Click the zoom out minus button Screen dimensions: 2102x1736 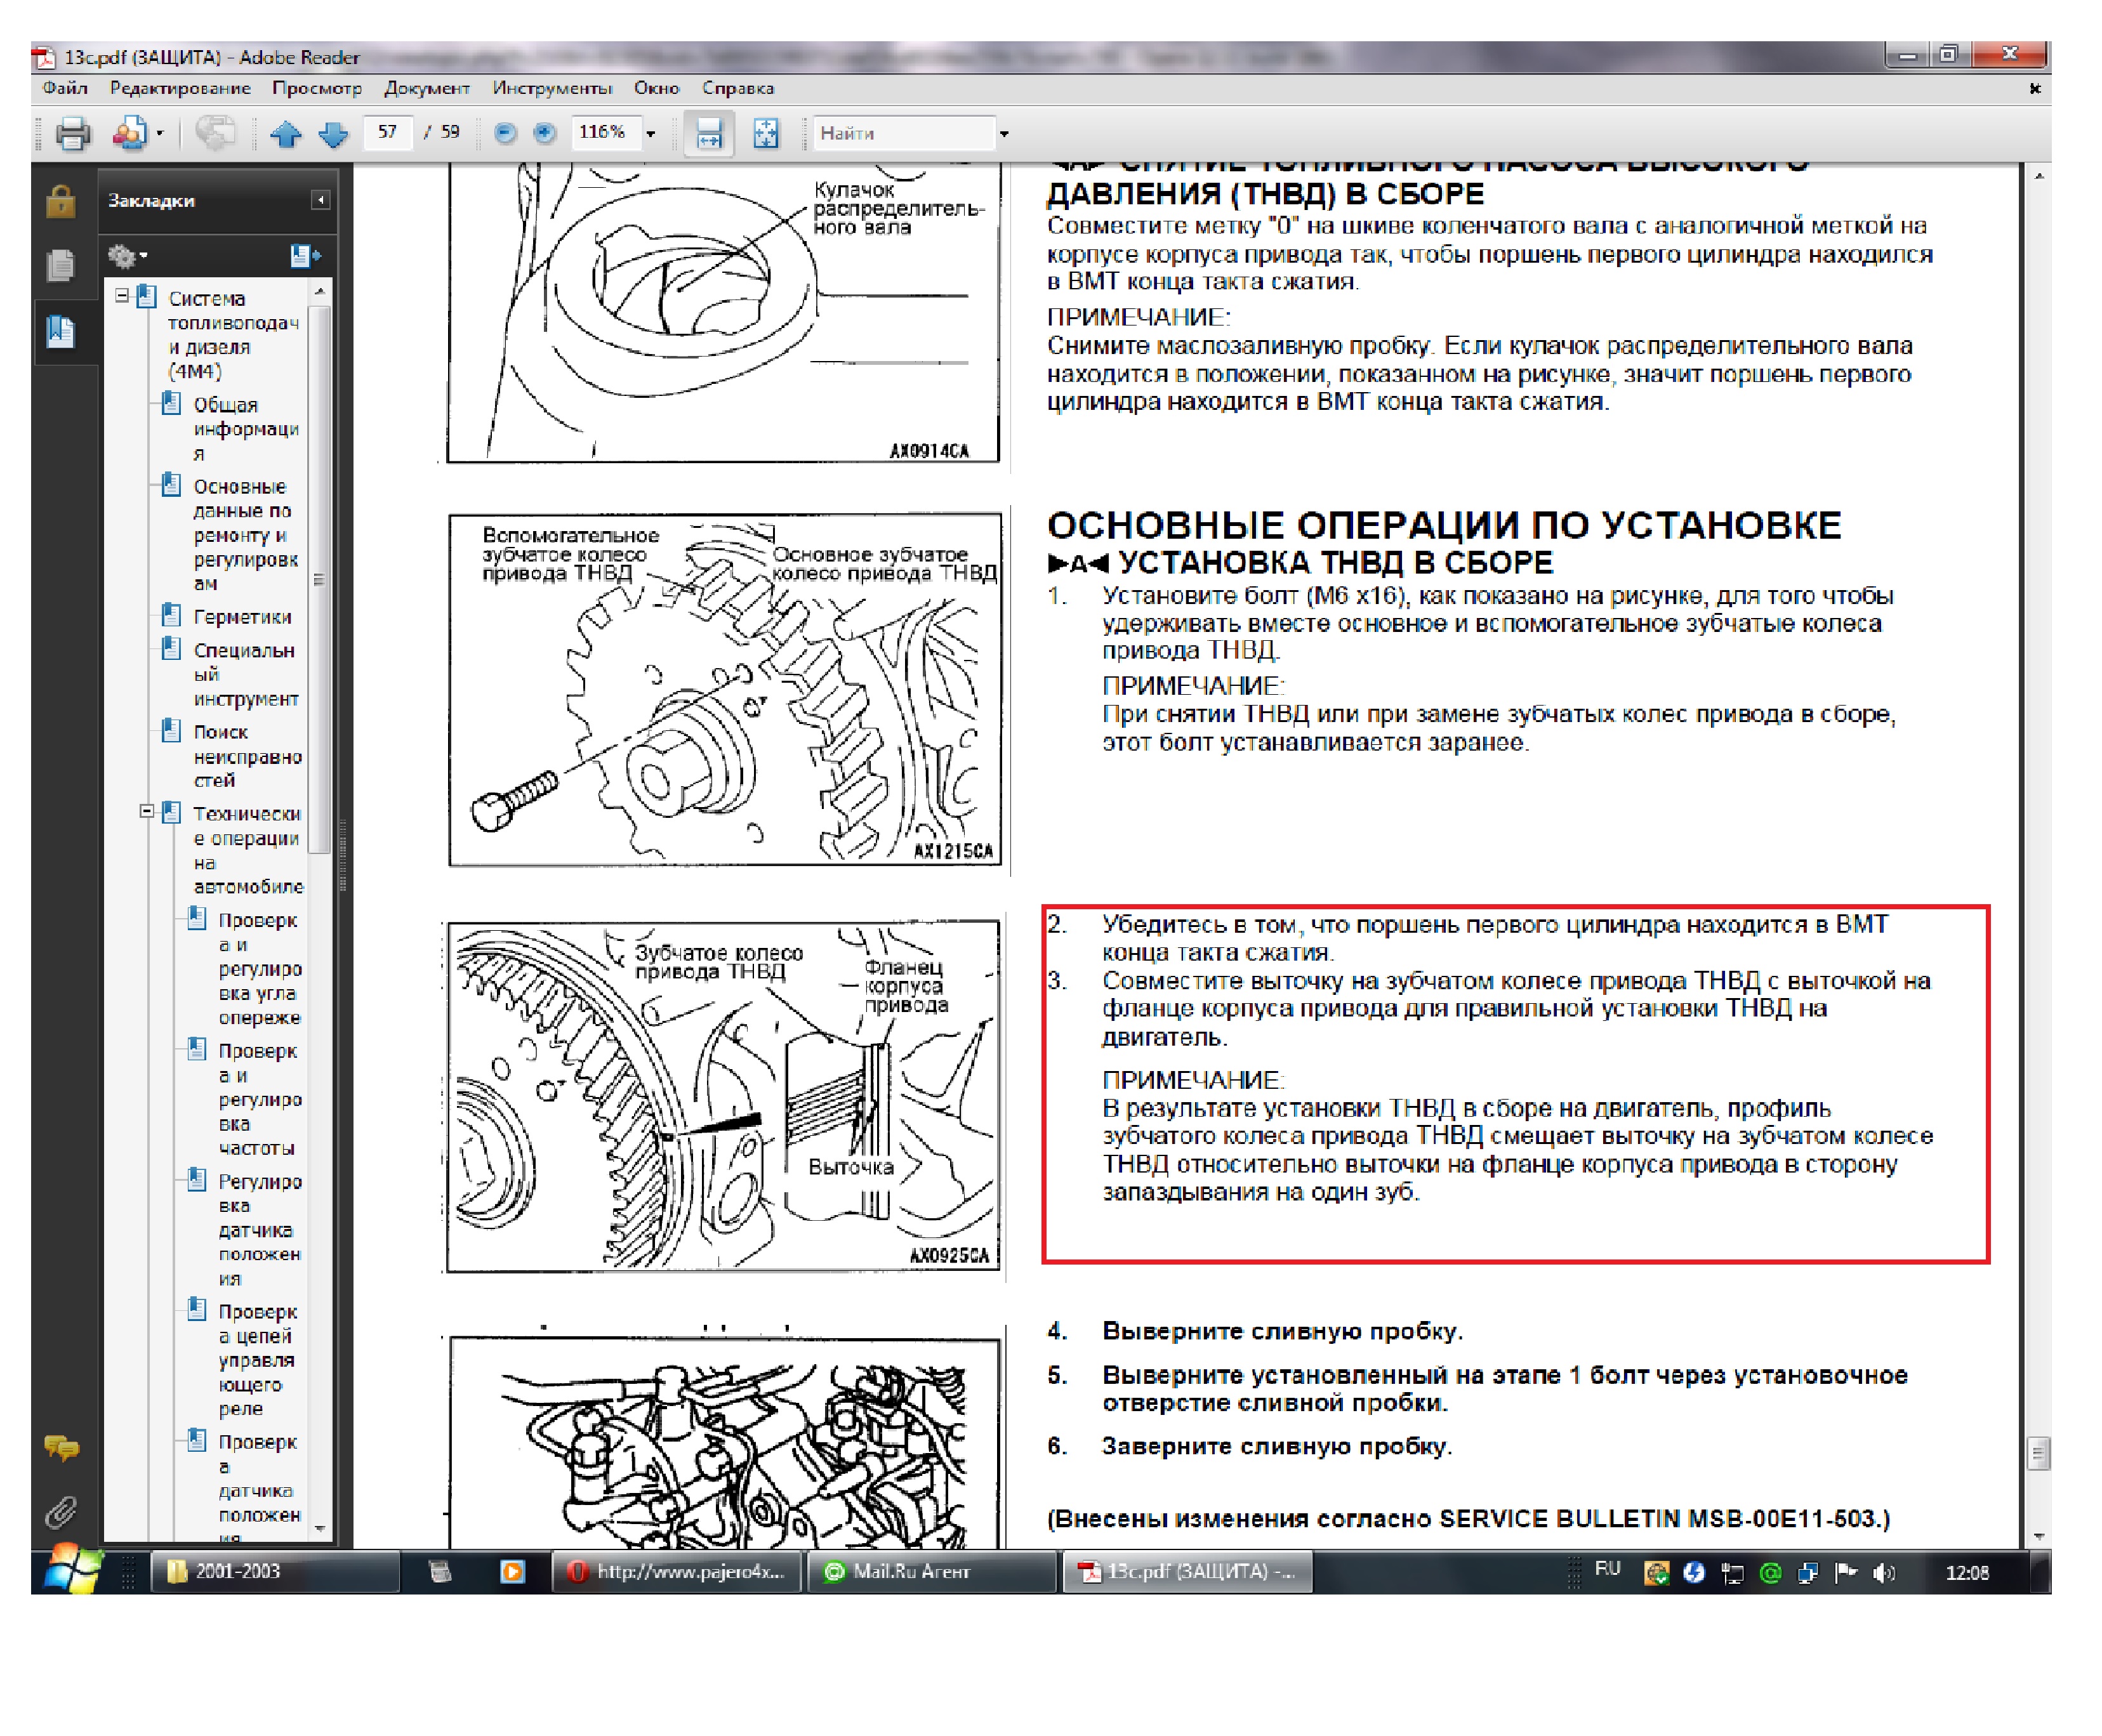pos(505,133)
